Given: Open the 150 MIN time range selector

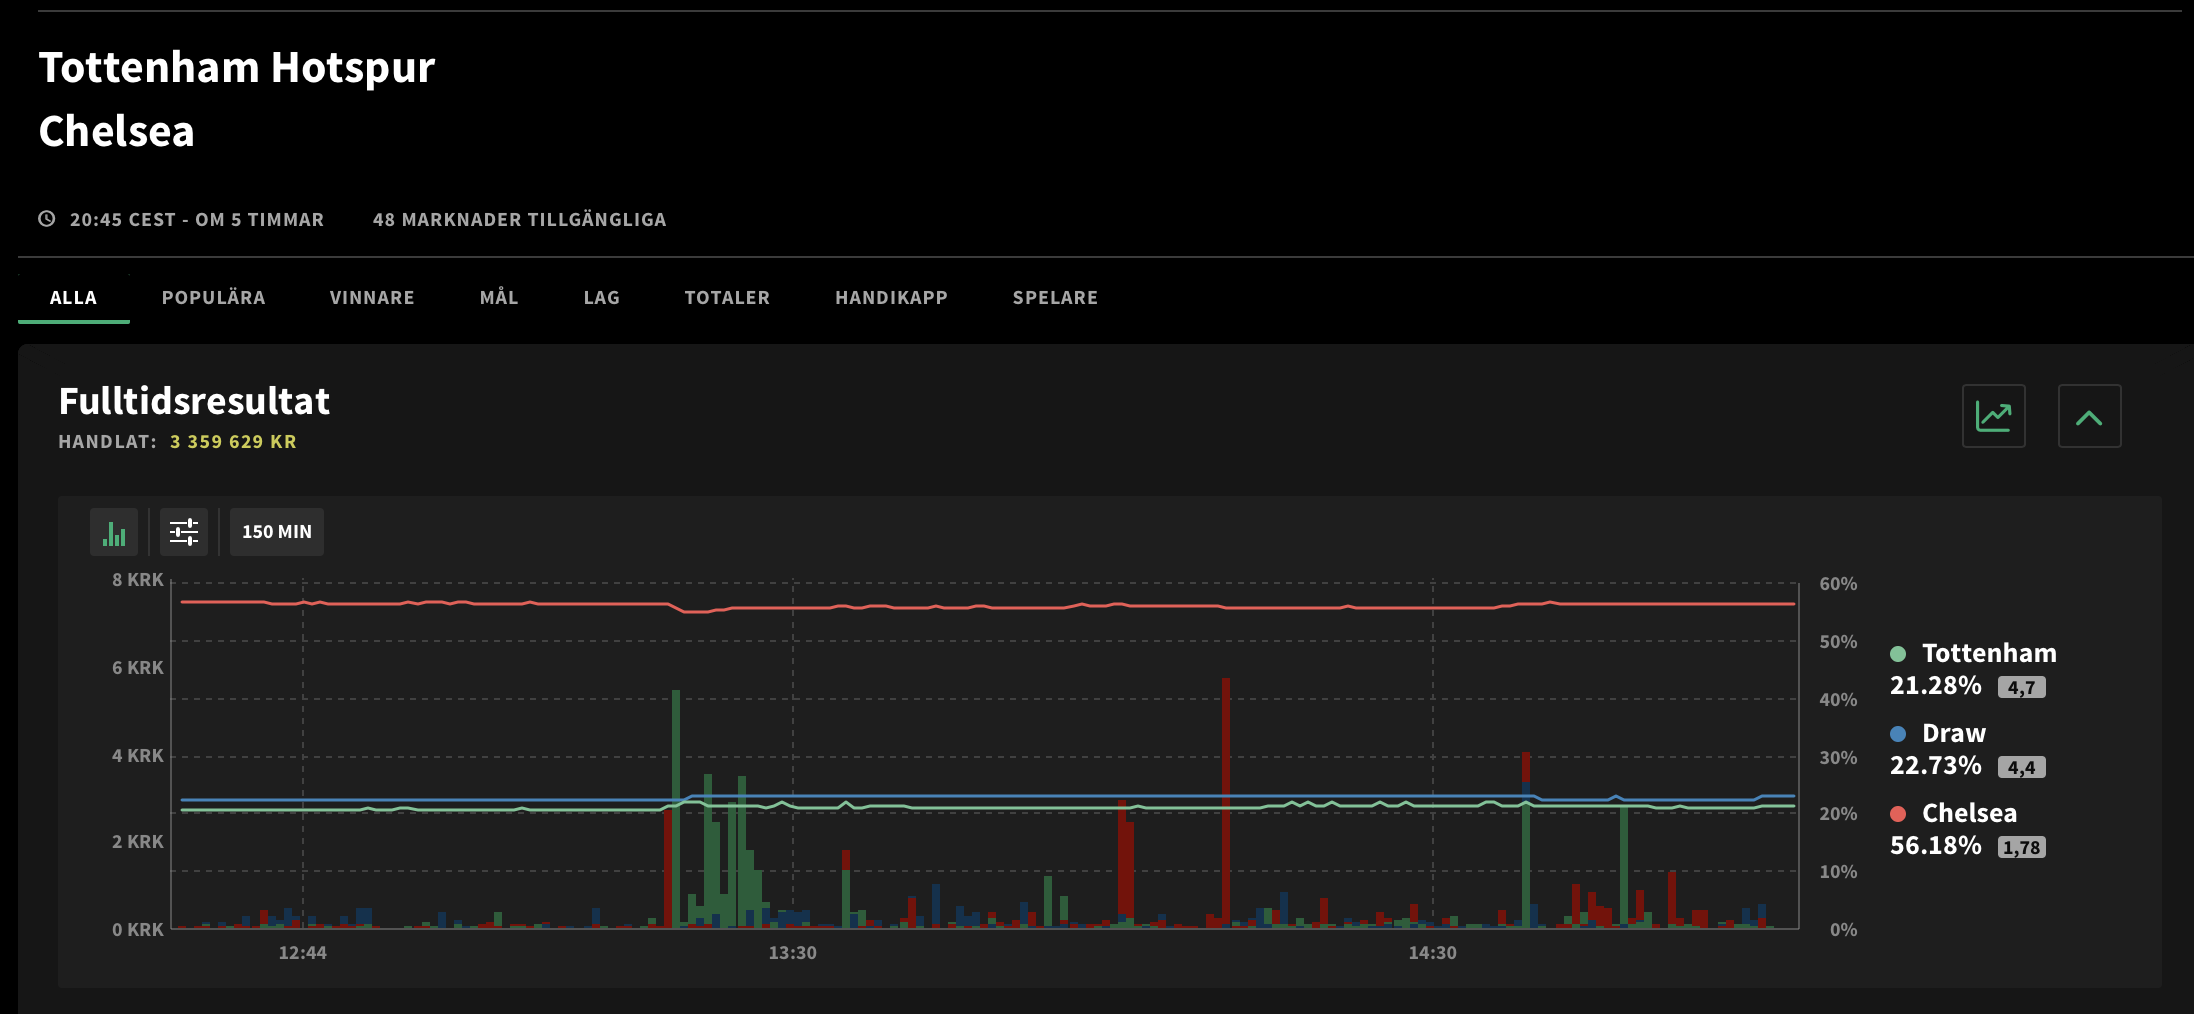Looking at the screenshot, I should point(277,532).
